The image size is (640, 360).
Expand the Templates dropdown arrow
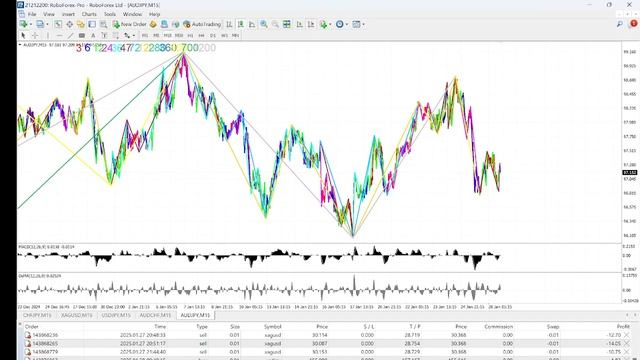[363, 24]
